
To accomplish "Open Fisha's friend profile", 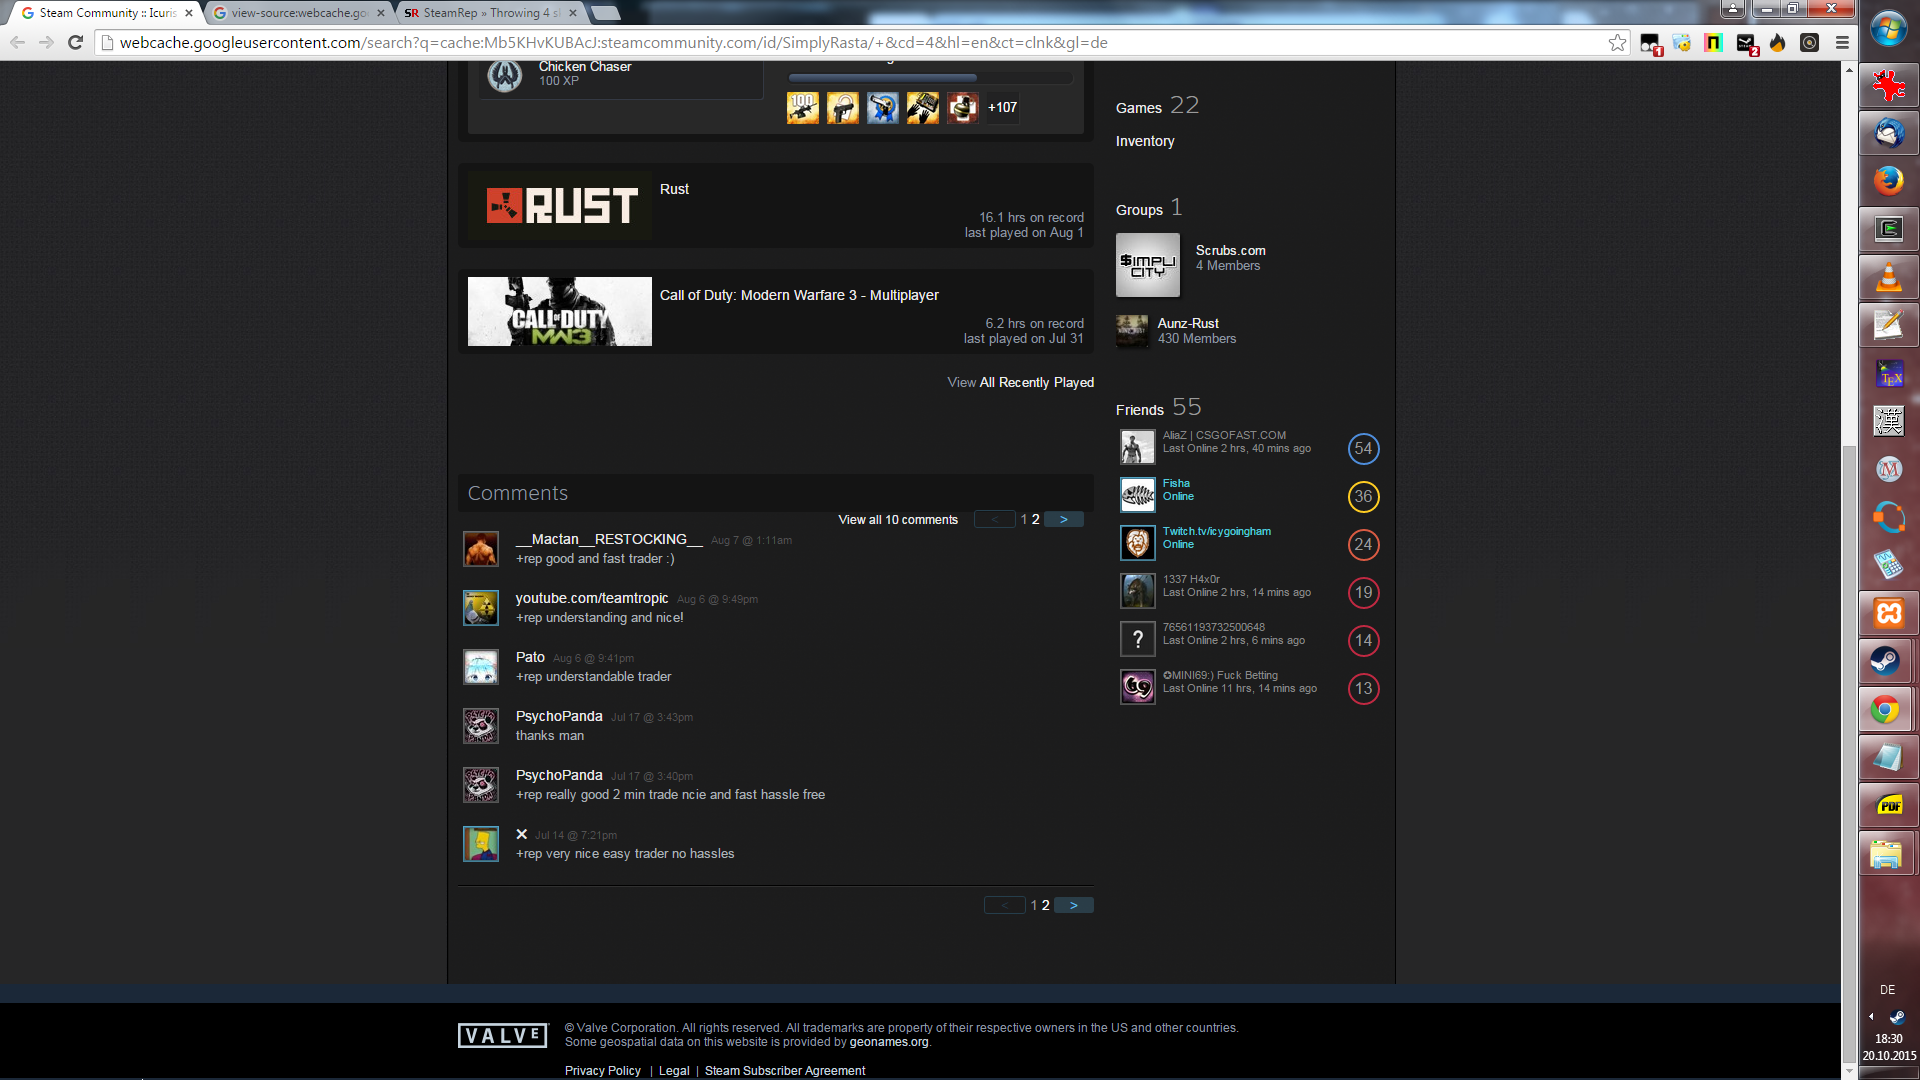I will click(1176, 483).
